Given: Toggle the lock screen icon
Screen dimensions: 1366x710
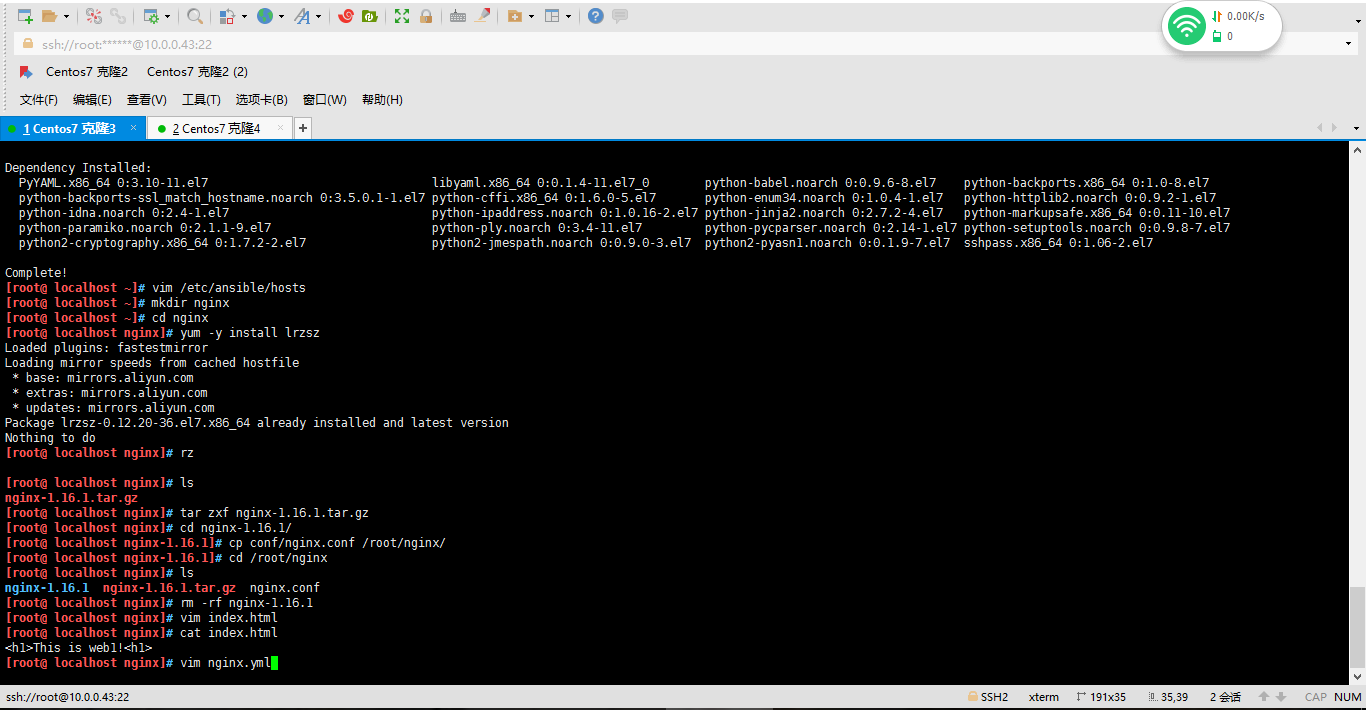Looking at the screenshot, I should 426,16.
